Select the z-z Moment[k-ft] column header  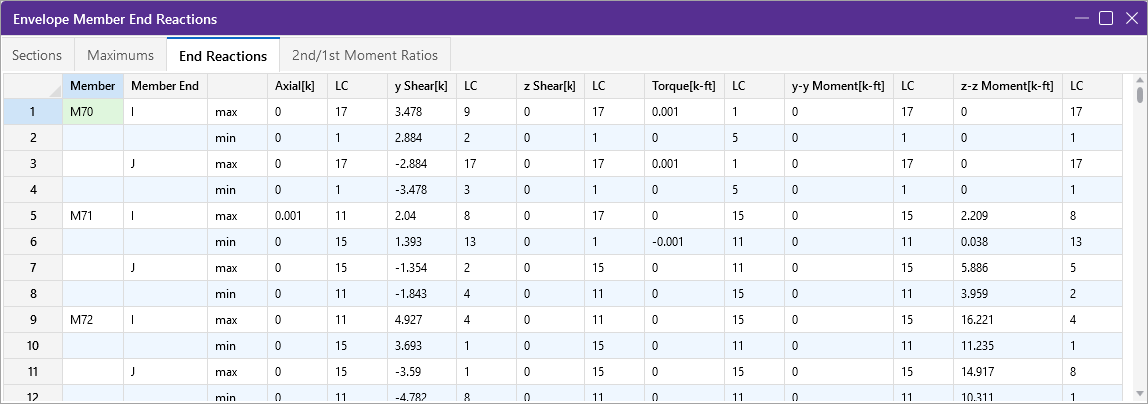[x=1008, y=86]
